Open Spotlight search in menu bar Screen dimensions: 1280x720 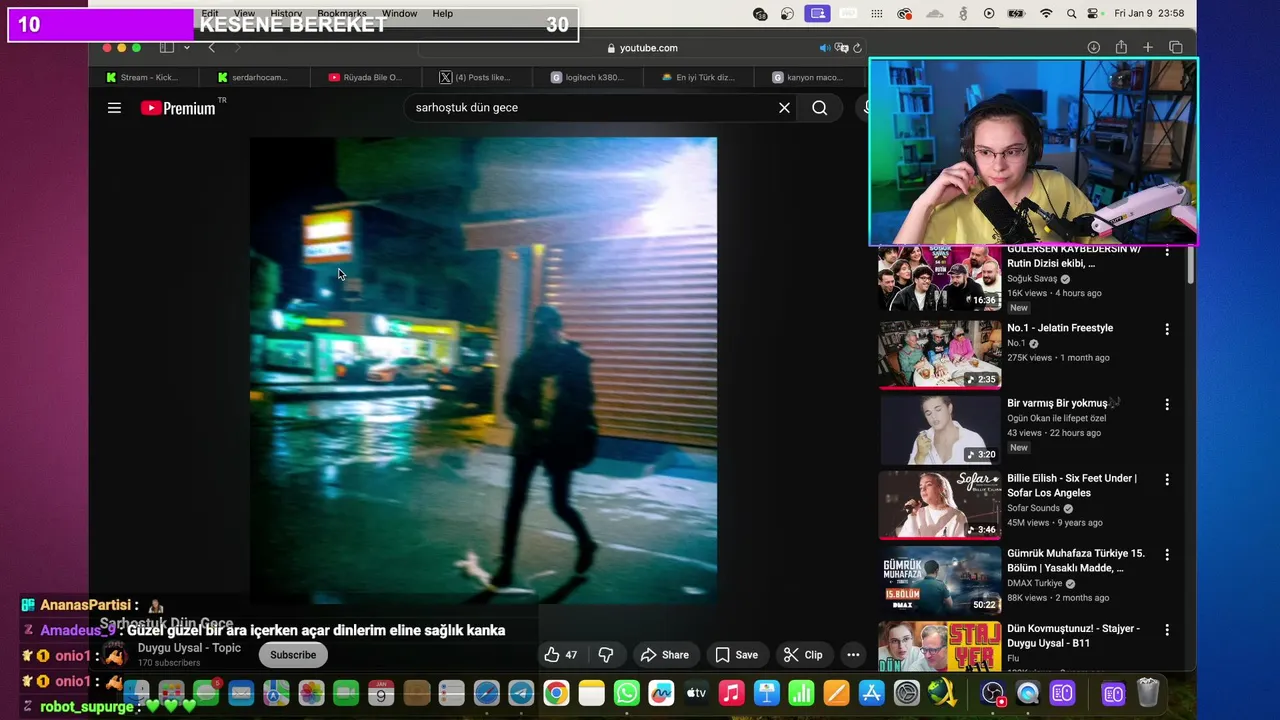(1071, 14)
